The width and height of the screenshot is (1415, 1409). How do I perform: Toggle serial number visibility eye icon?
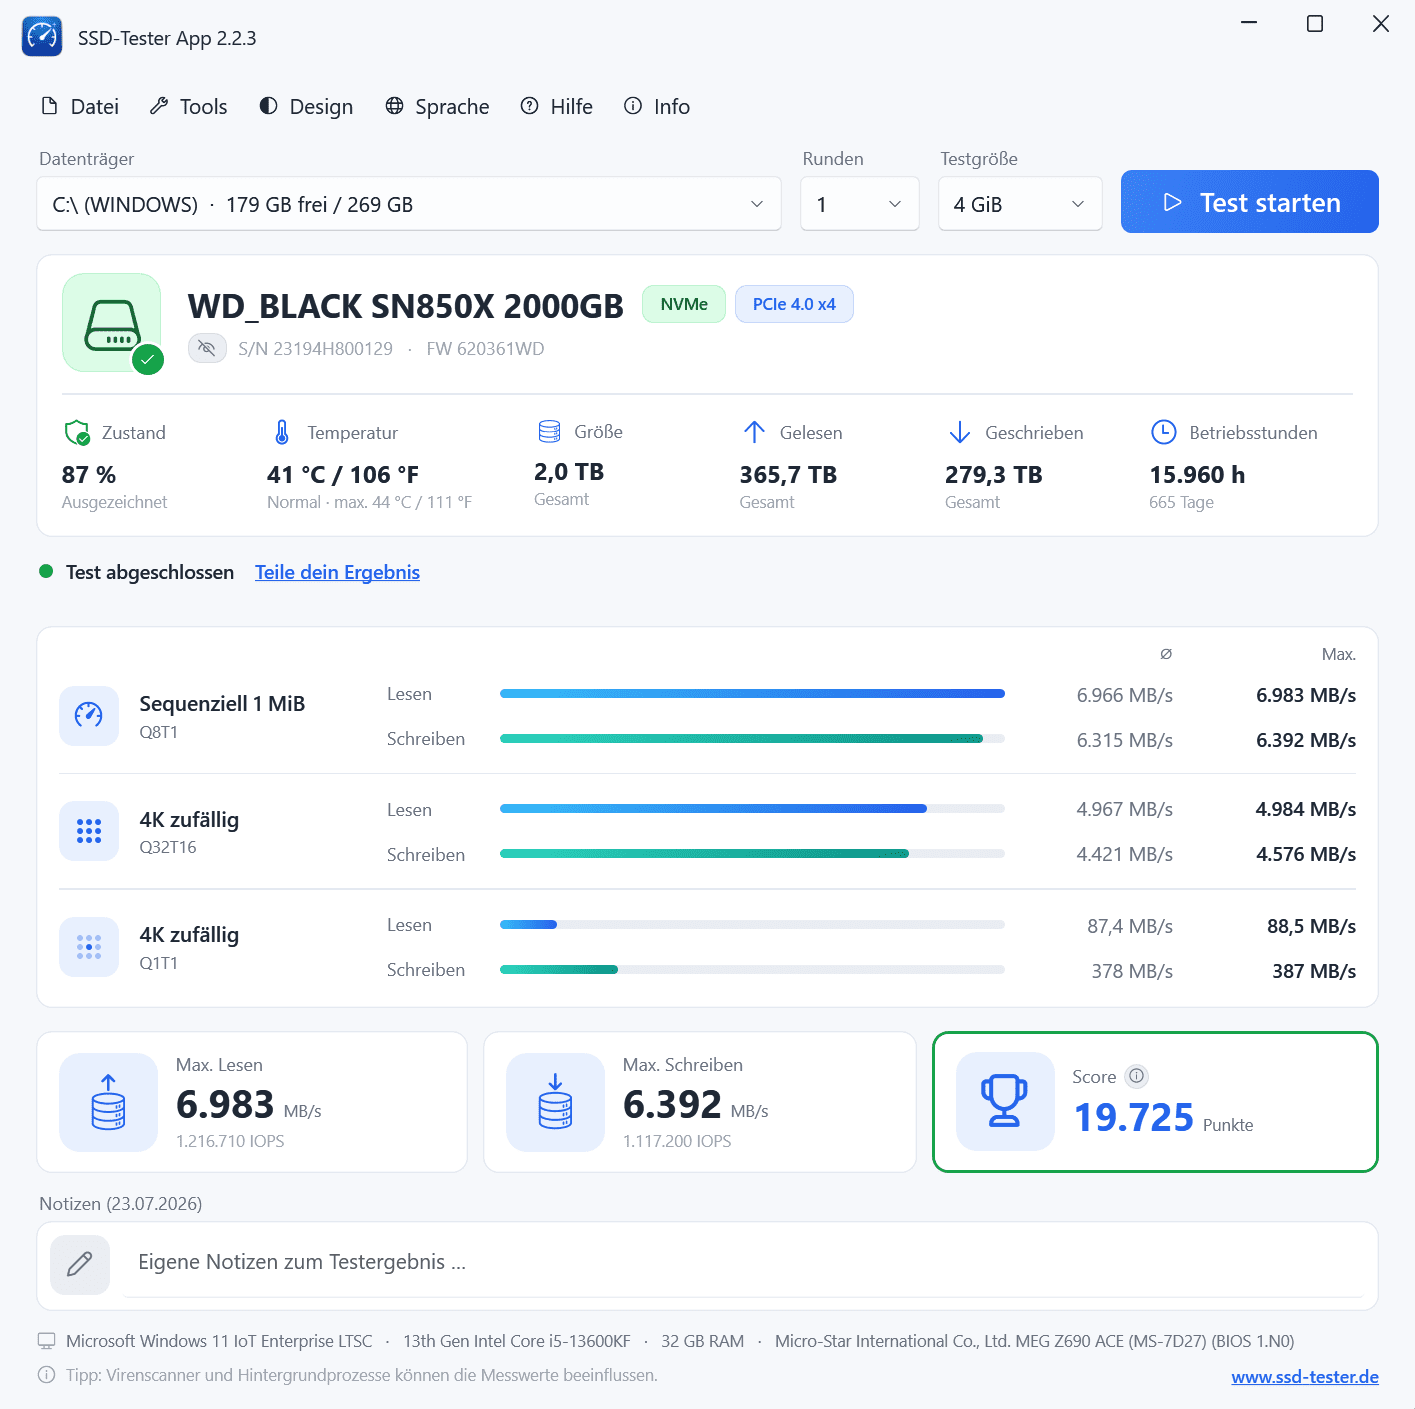point(207,348)
